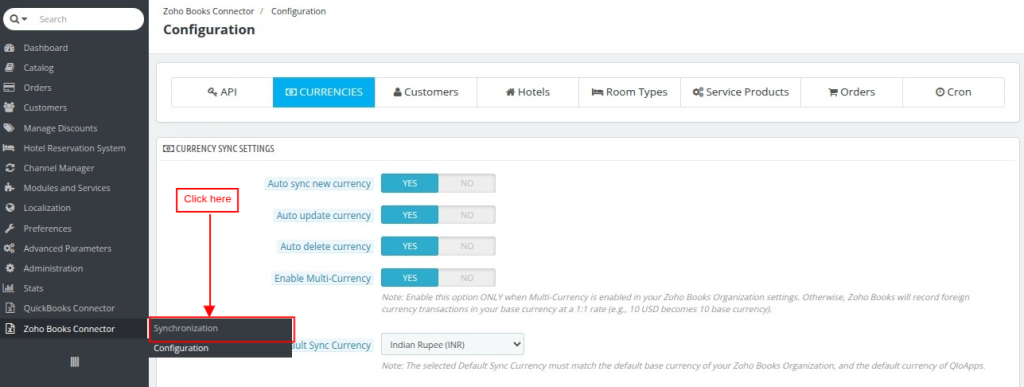Image resolution: width=1024 pixels, height=387 pixels.
Task: Click the Manage Discounts tag icon
Action: tap(9, 128)
